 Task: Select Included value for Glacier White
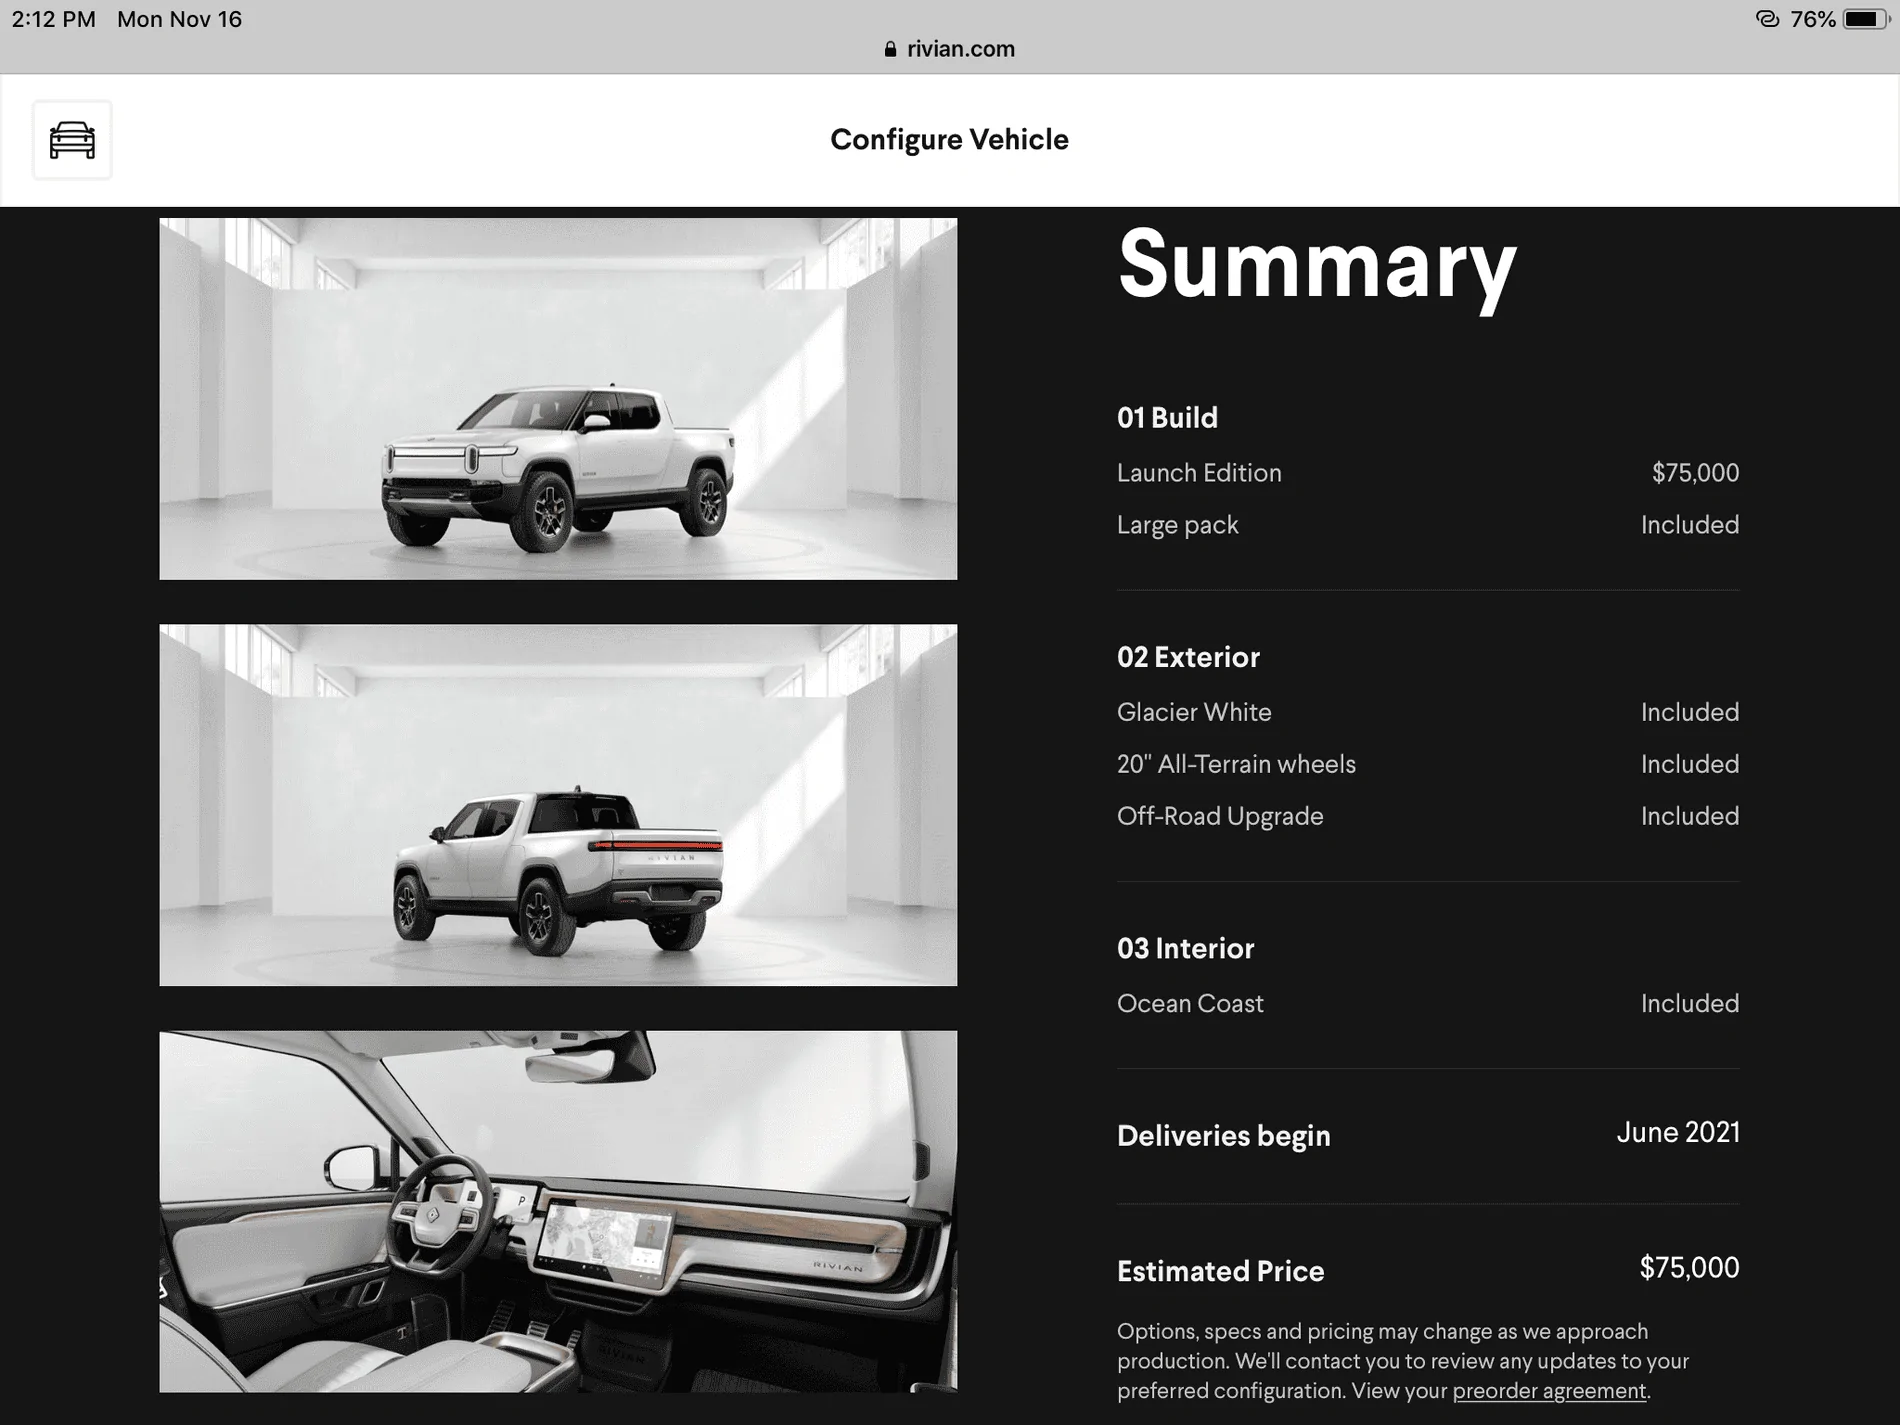pyautogui.click(x=1690, y=712)
